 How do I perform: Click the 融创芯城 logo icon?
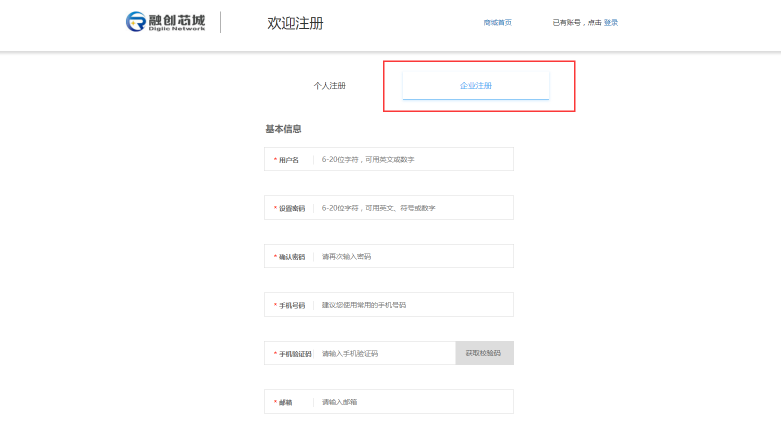136,22
